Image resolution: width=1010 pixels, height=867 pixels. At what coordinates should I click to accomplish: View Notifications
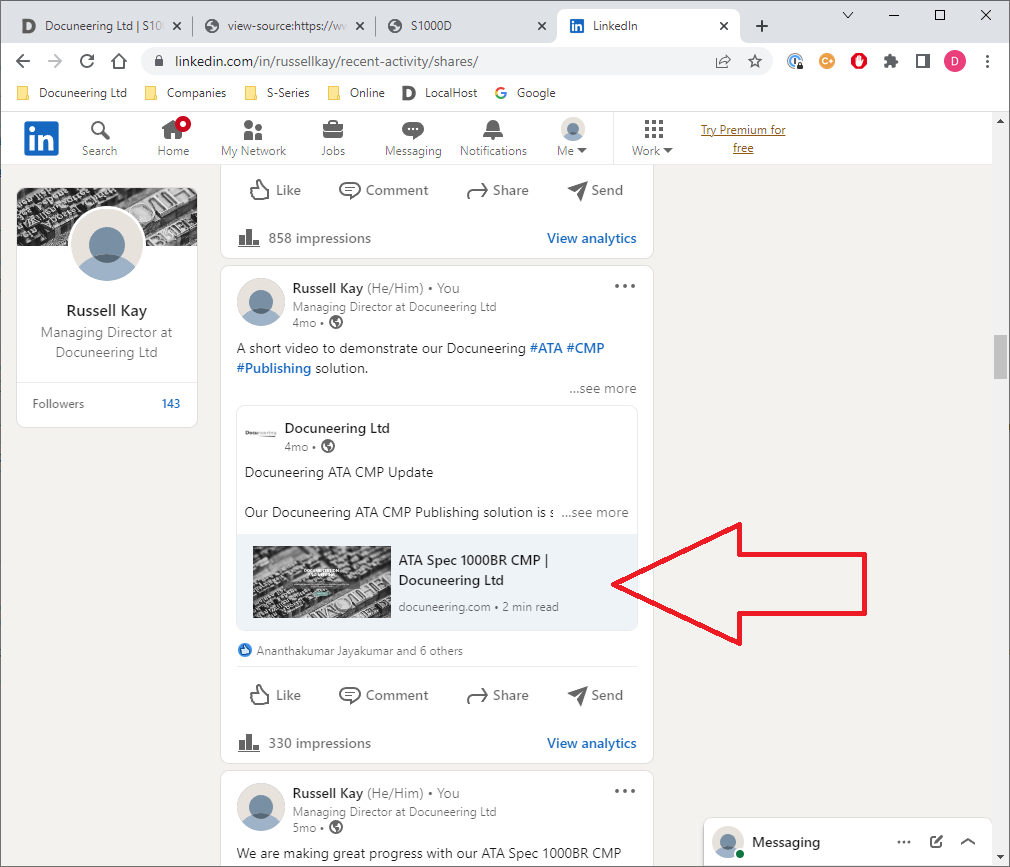tap(493, 138)
